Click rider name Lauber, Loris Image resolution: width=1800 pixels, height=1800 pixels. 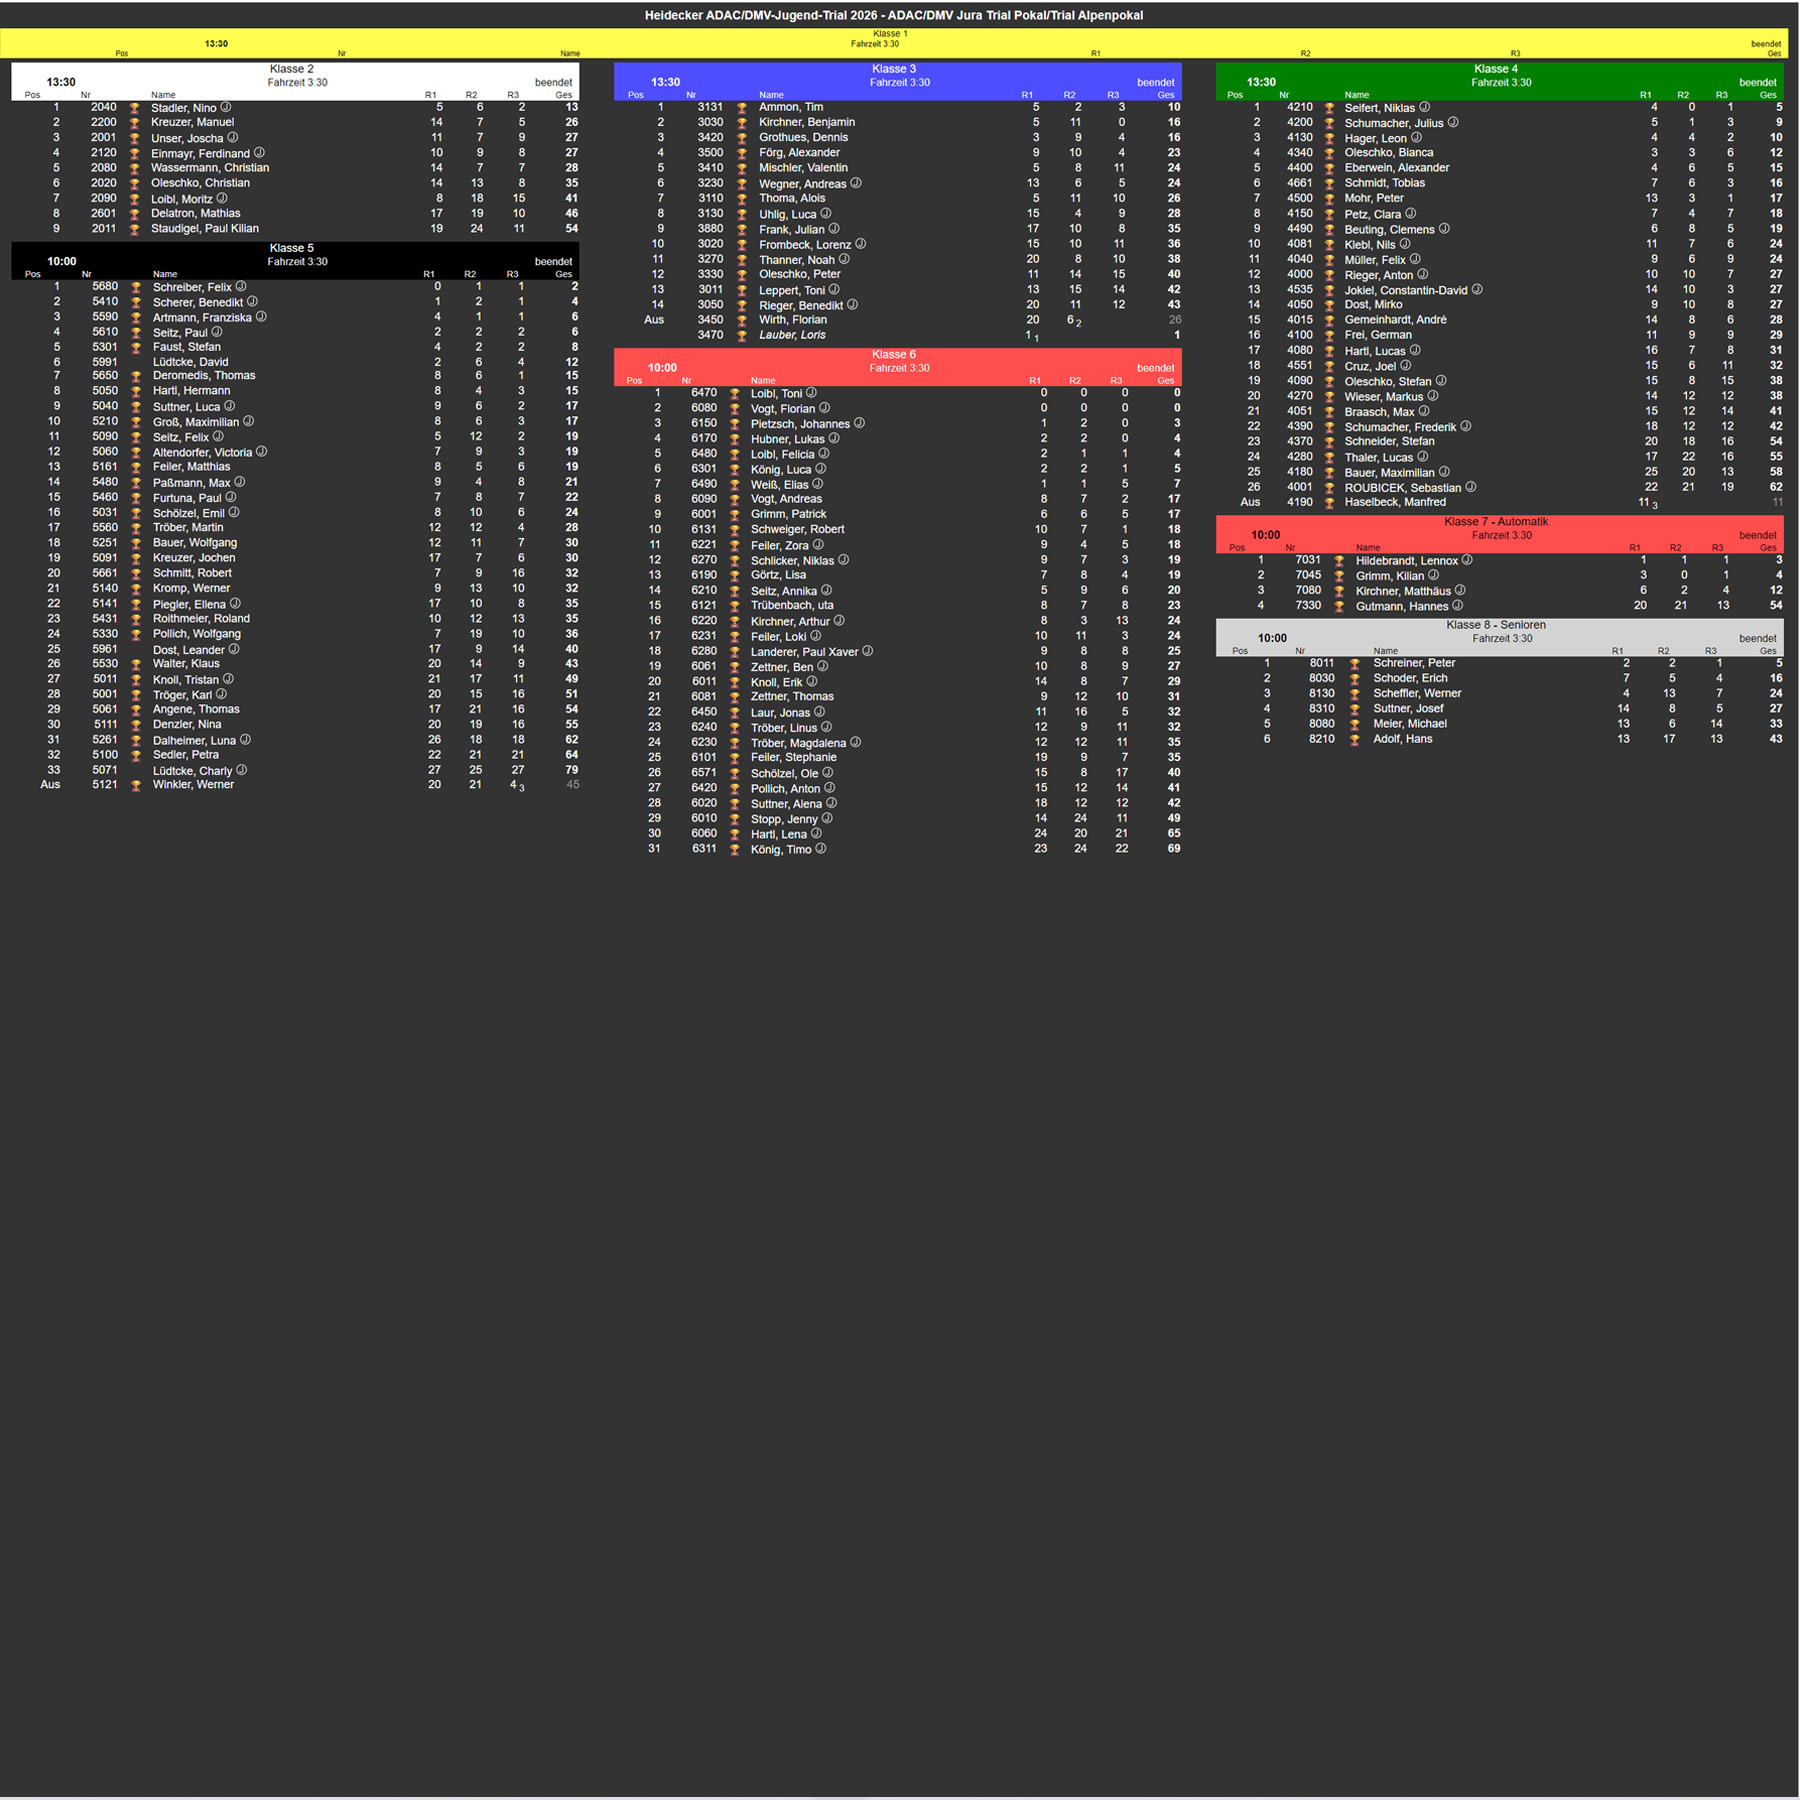pos(792,335)
